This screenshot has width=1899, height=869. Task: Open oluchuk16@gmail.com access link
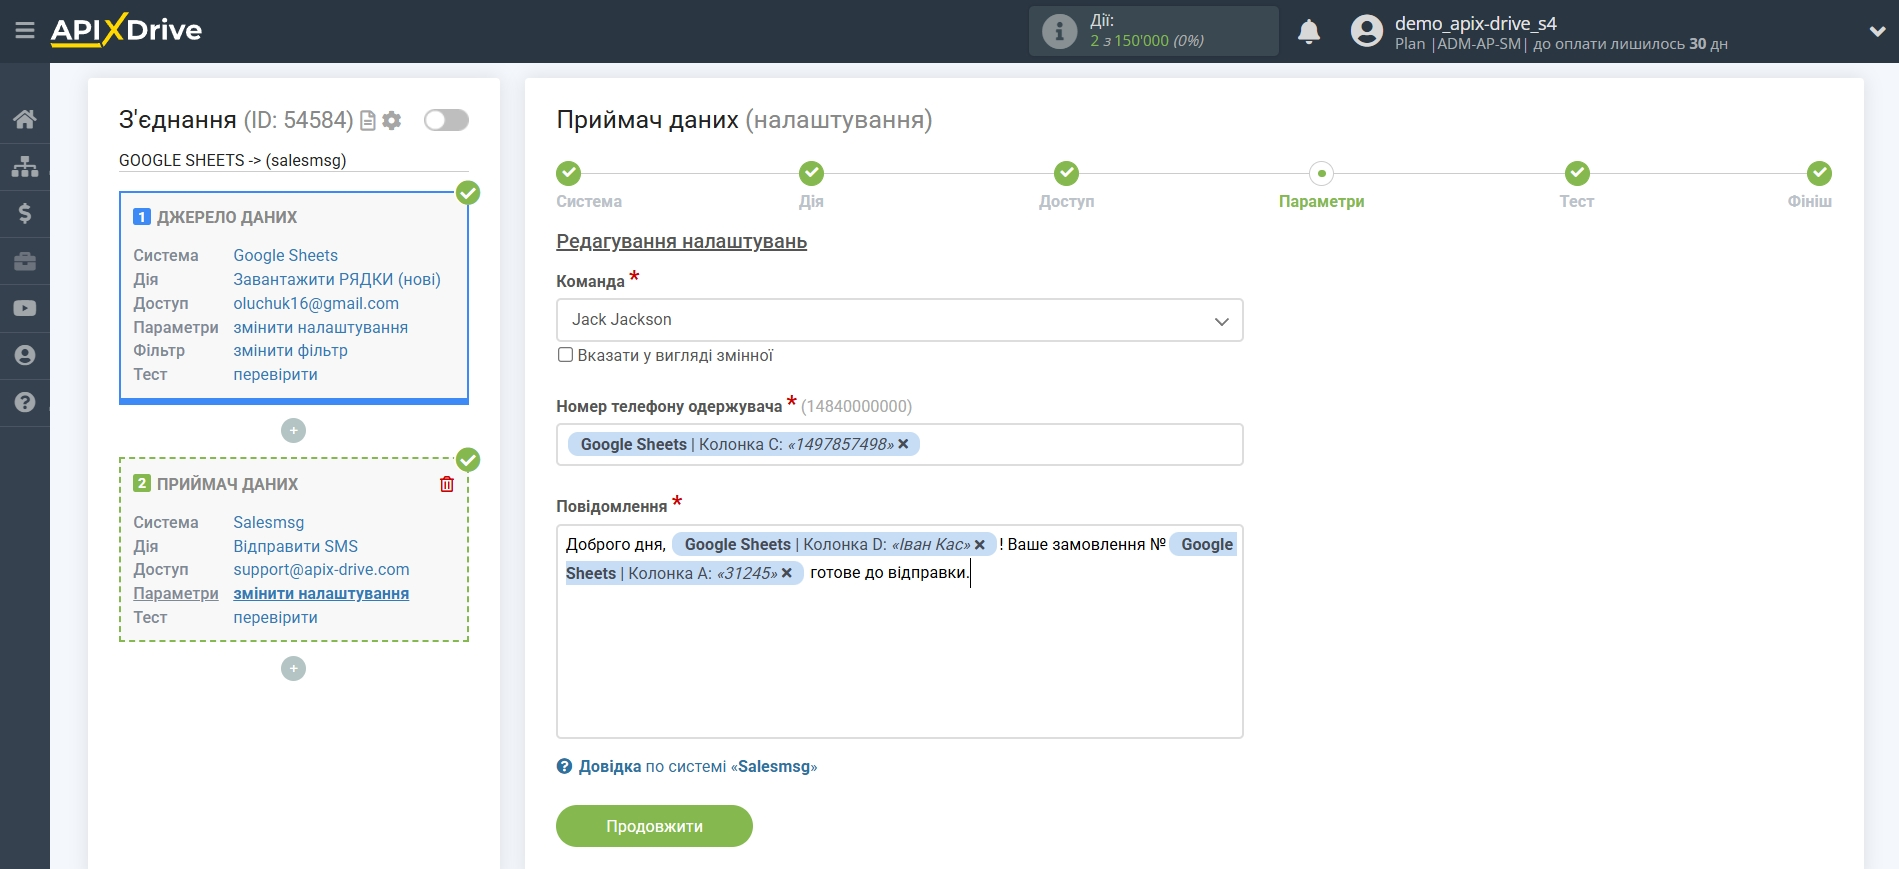click(x=316, y=304)
